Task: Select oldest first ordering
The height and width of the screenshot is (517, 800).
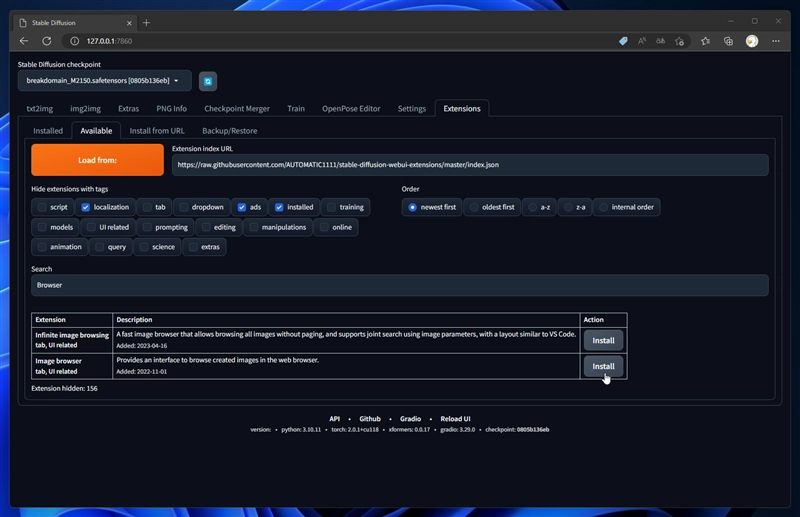Action: click(x=474, y=207)
